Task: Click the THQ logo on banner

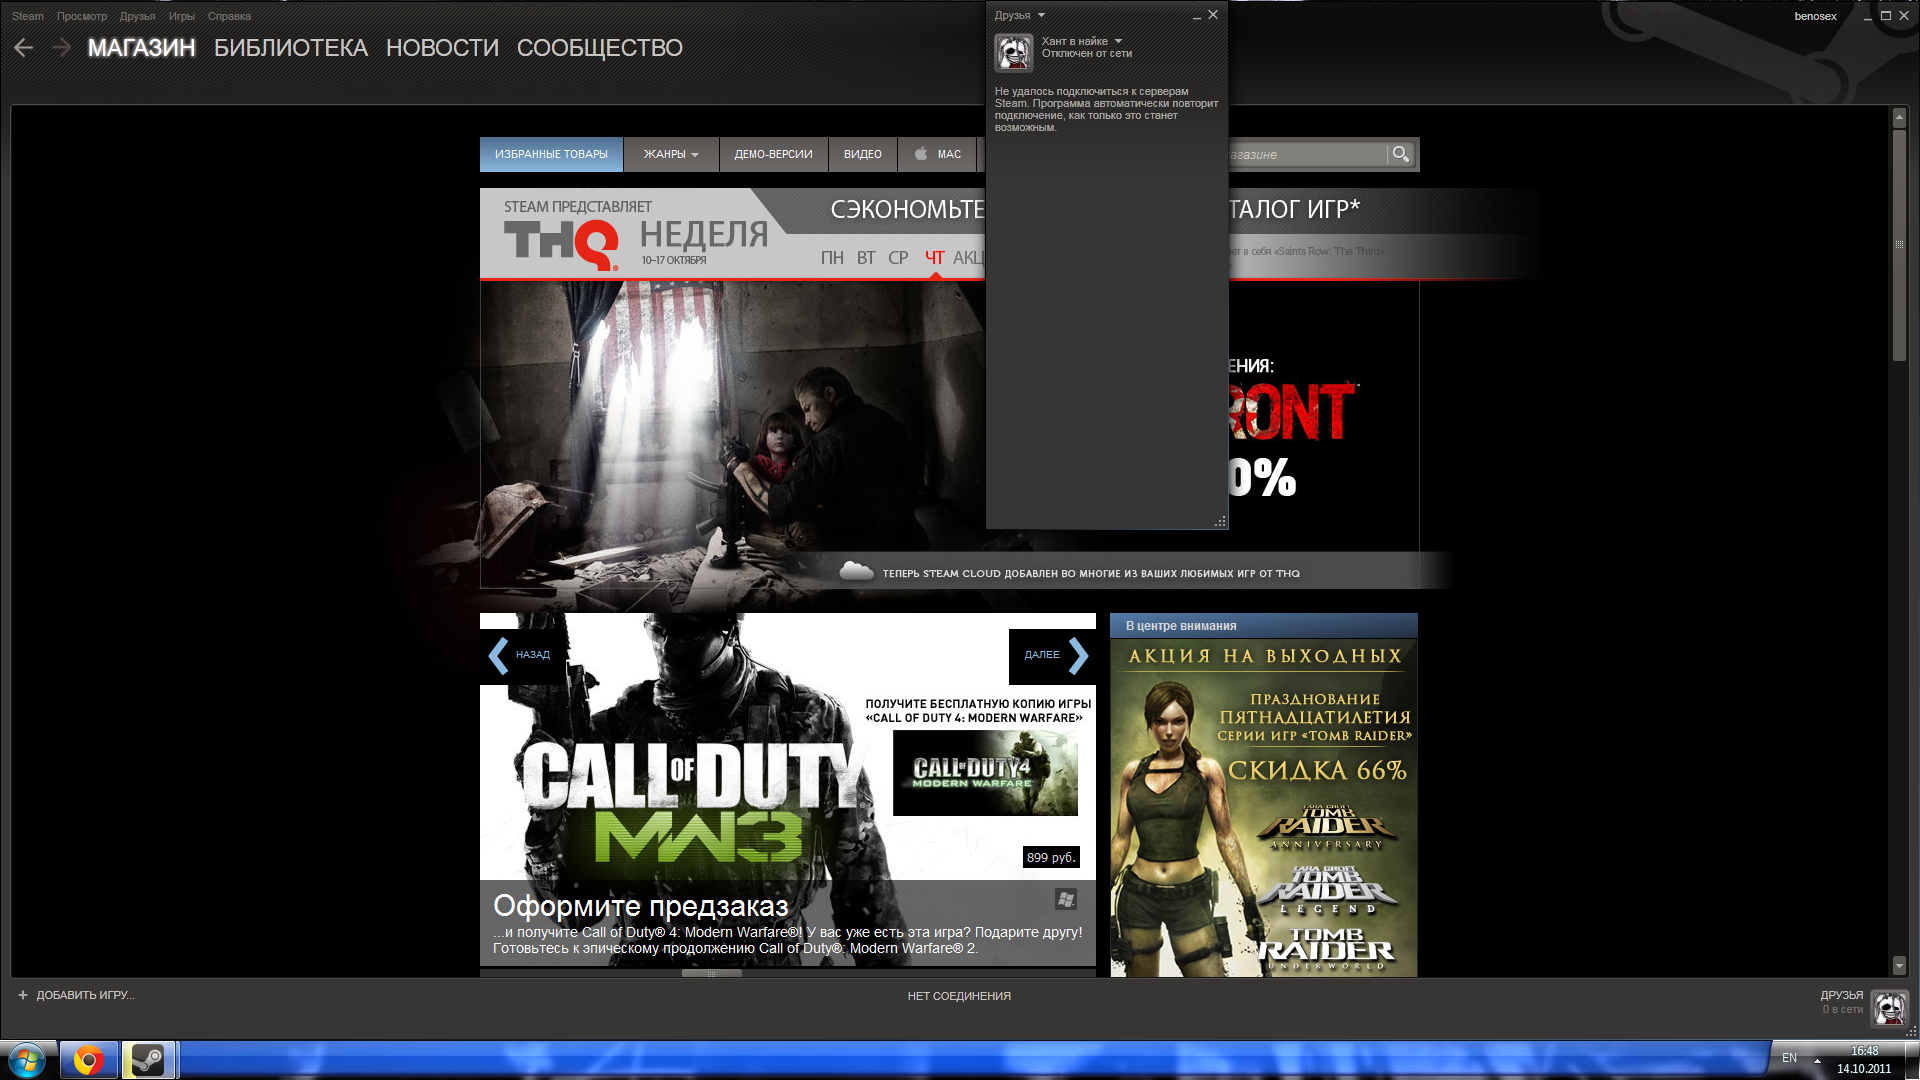Action: pos(561,245)
